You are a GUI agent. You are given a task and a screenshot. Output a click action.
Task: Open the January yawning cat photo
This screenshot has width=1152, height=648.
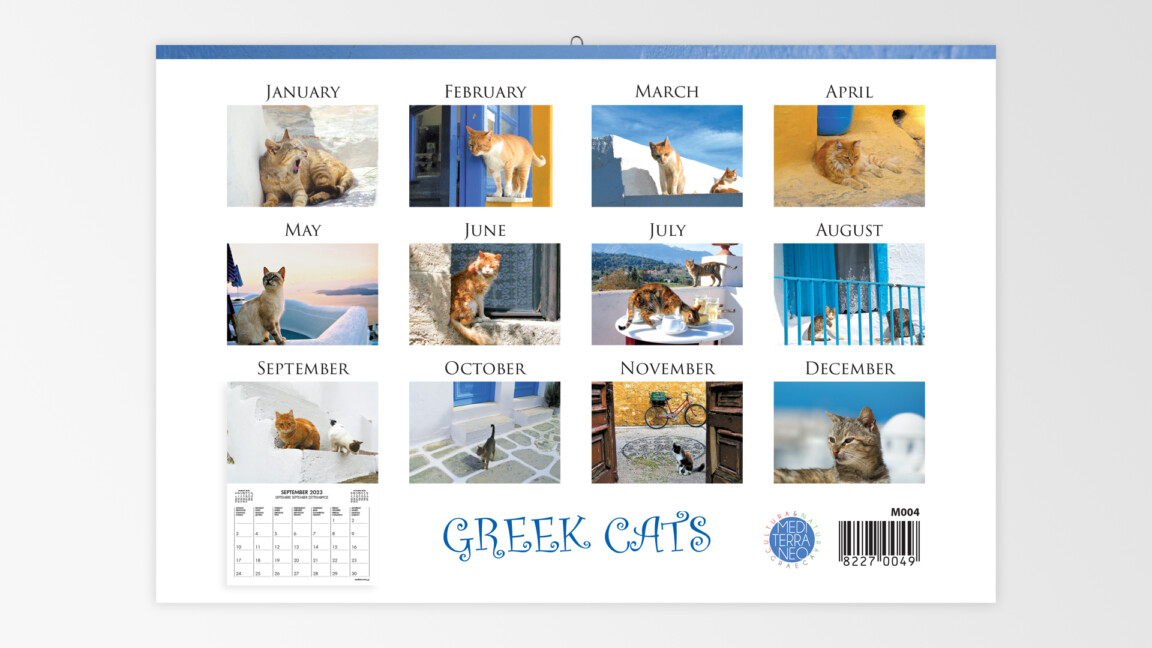(302, 156)
